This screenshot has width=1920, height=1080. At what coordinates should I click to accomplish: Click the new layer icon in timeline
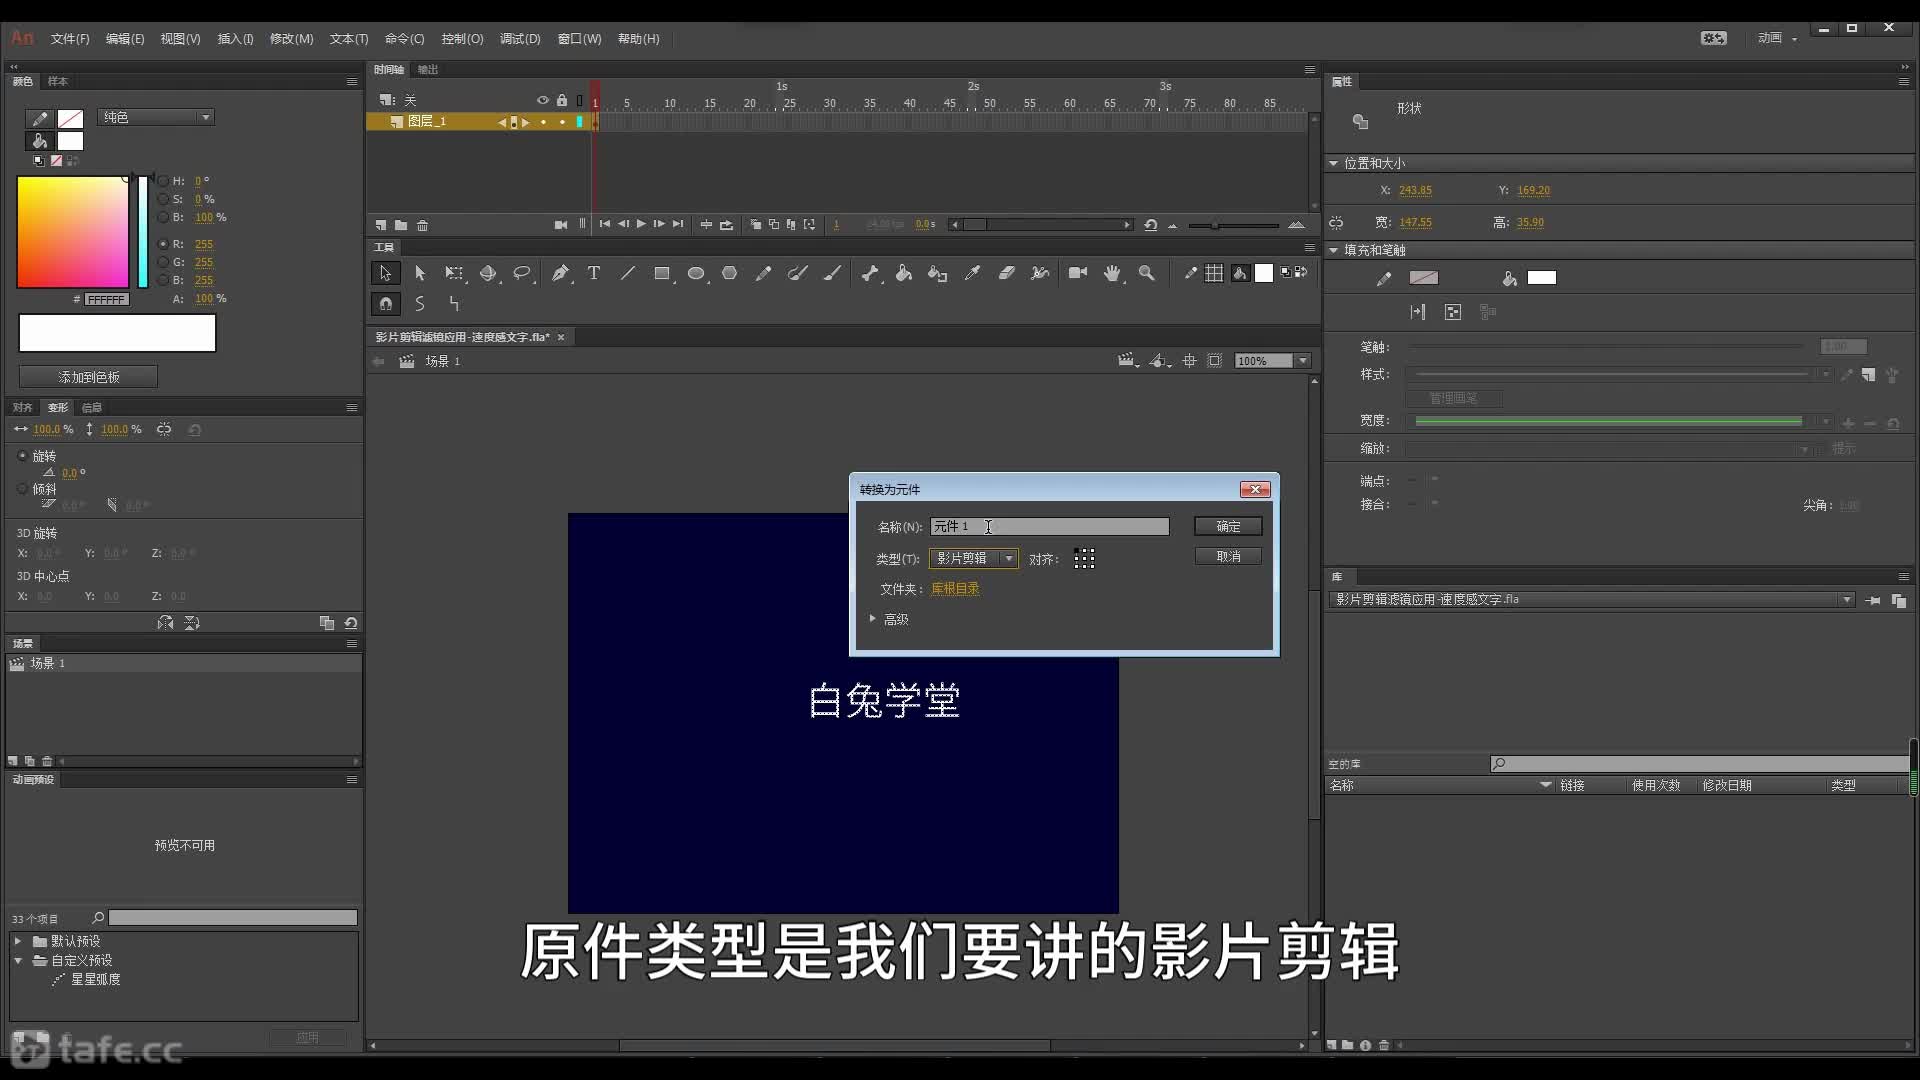pos(381,225)
